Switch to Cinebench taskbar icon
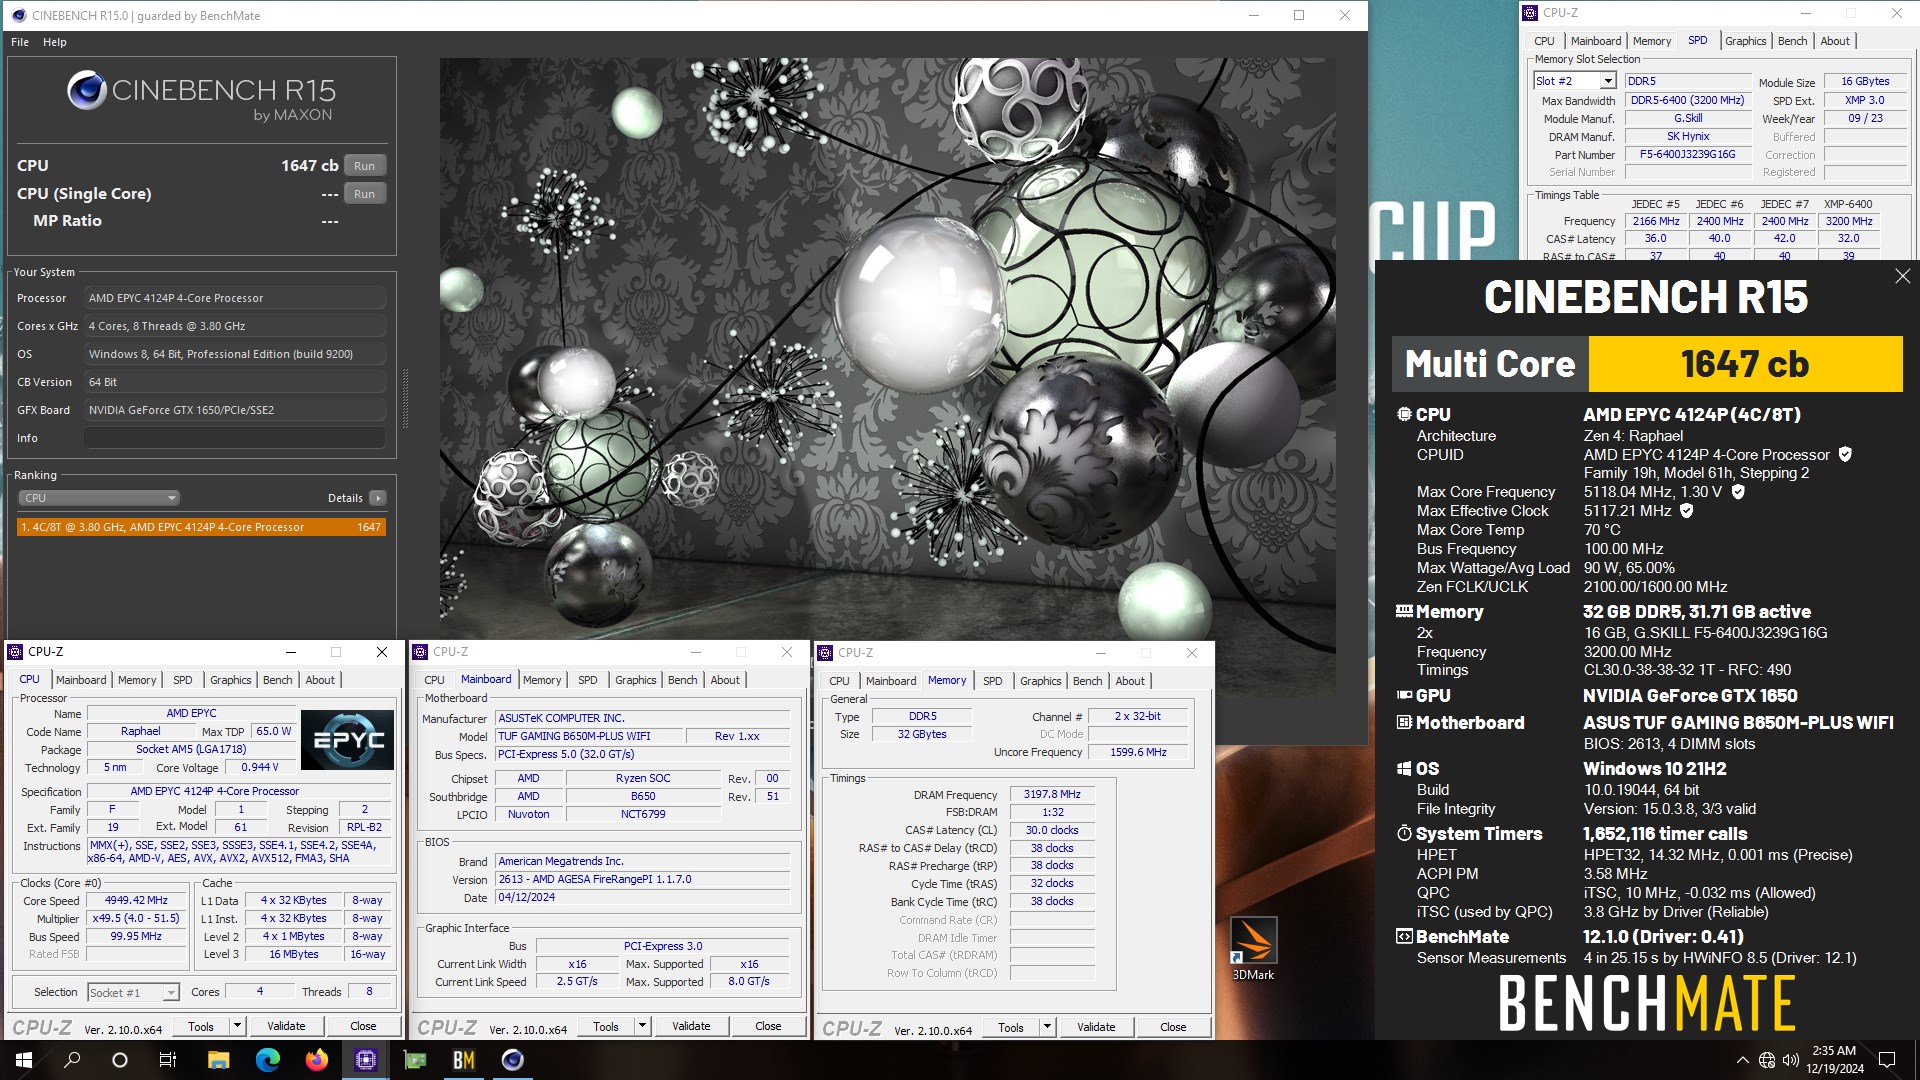Screen dimensions: 1920x1080 (x=512, y=1060)
